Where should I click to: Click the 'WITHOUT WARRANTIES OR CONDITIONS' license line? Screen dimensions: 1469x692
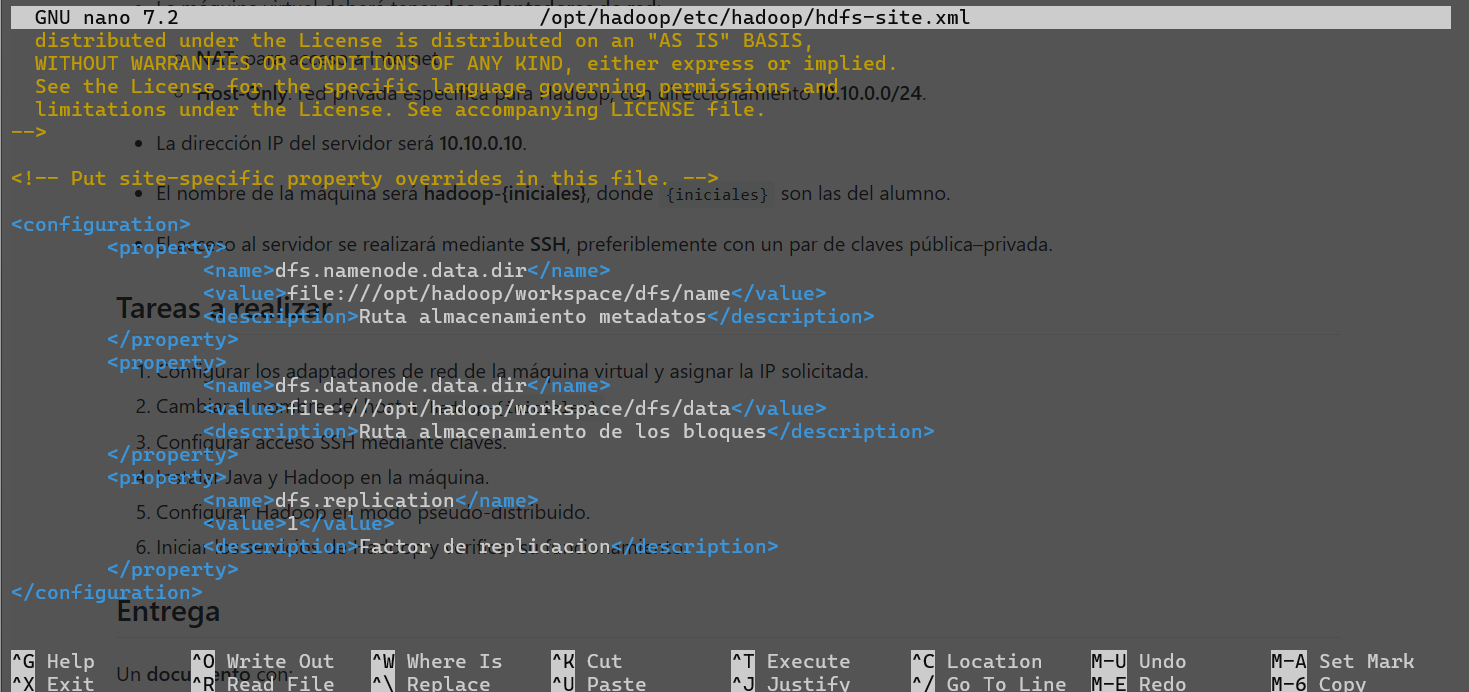(467, 63)
